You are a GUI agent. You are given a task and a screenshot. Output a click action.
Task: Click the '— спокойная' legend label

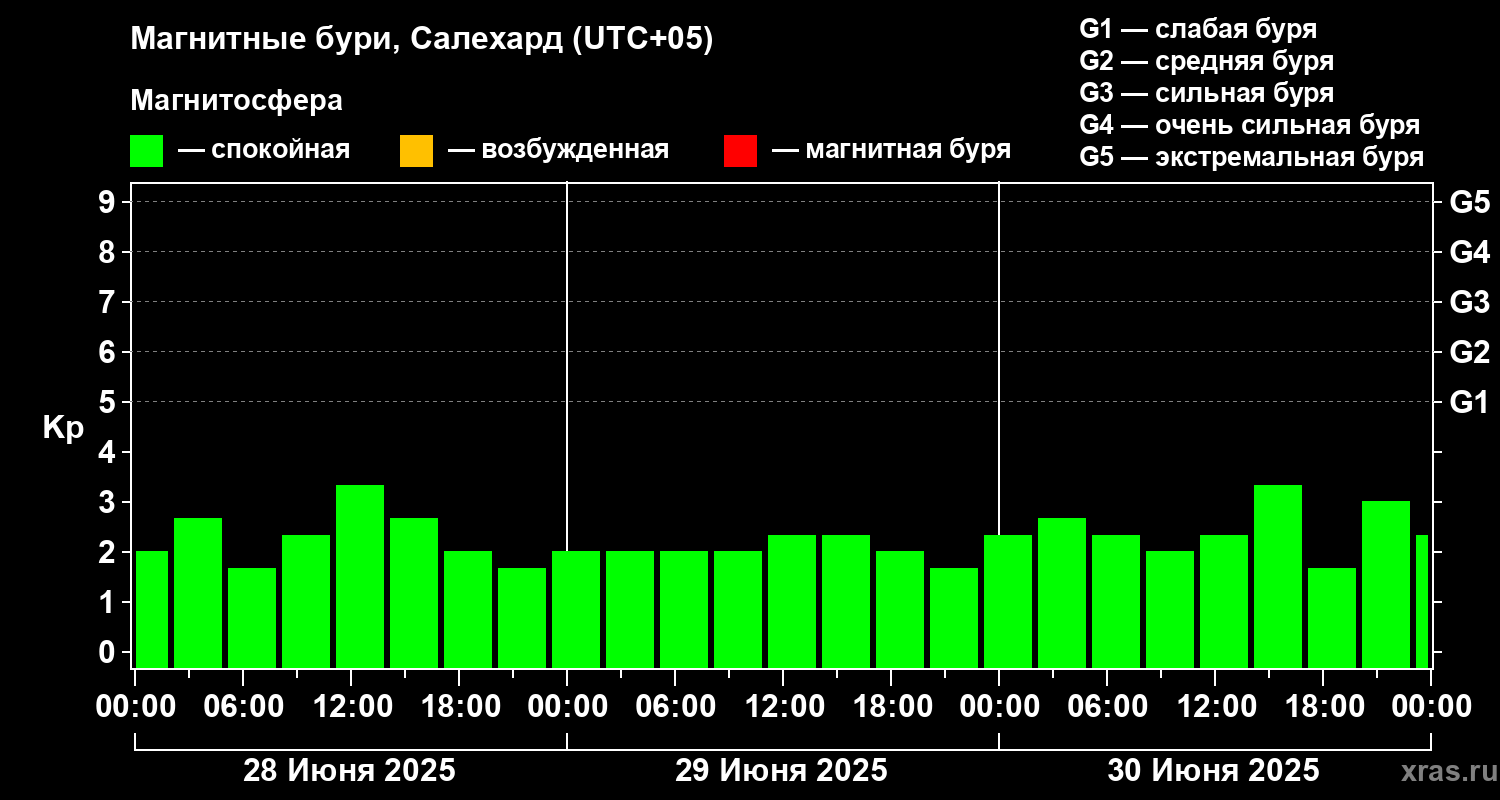point(264,150)
